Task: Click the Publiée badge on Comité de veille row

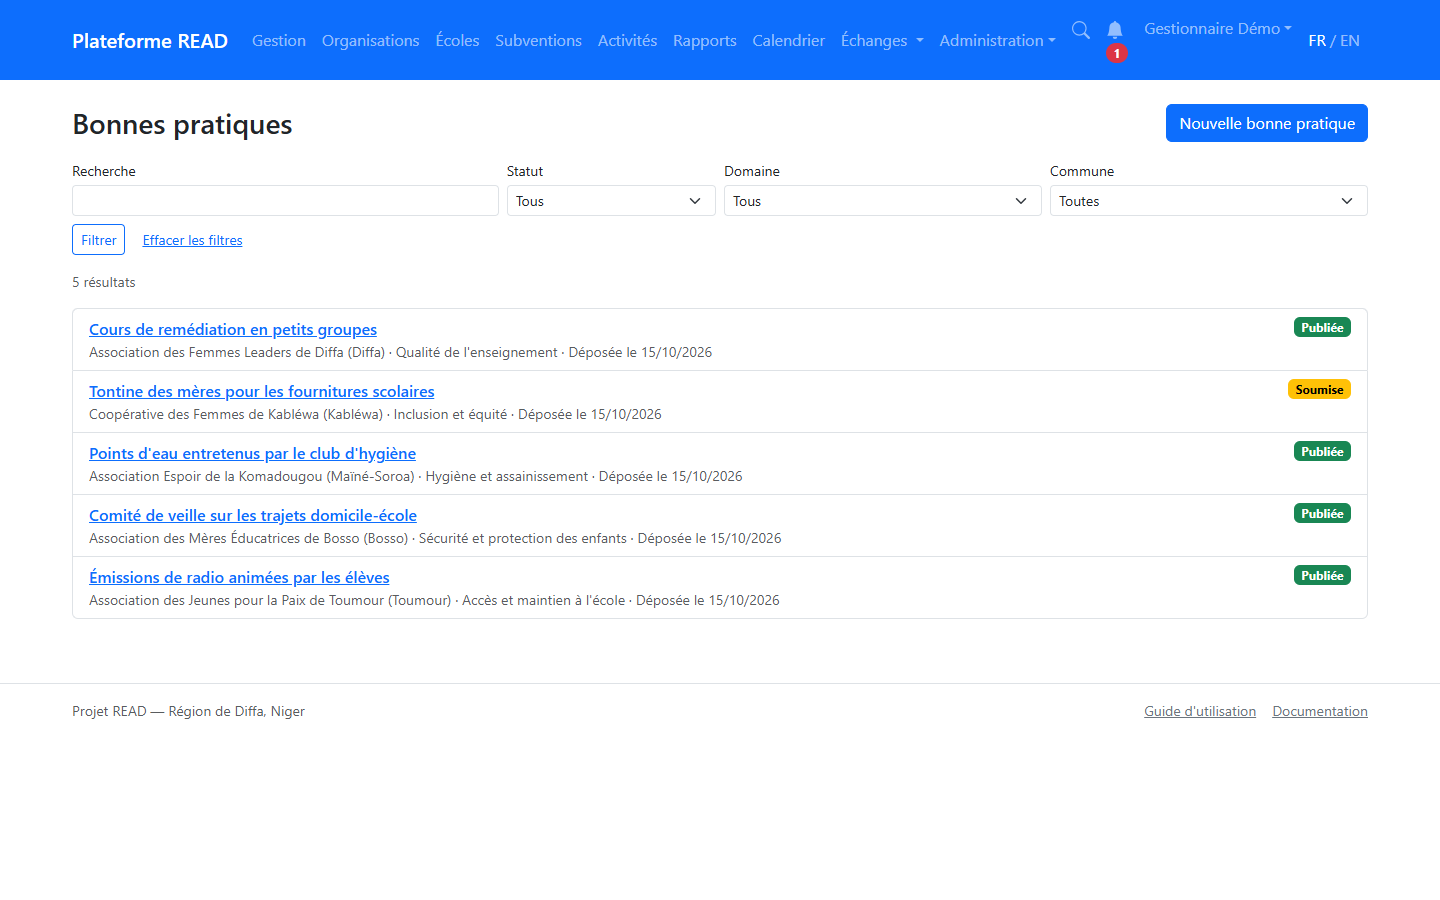Action: [1322, 514]
